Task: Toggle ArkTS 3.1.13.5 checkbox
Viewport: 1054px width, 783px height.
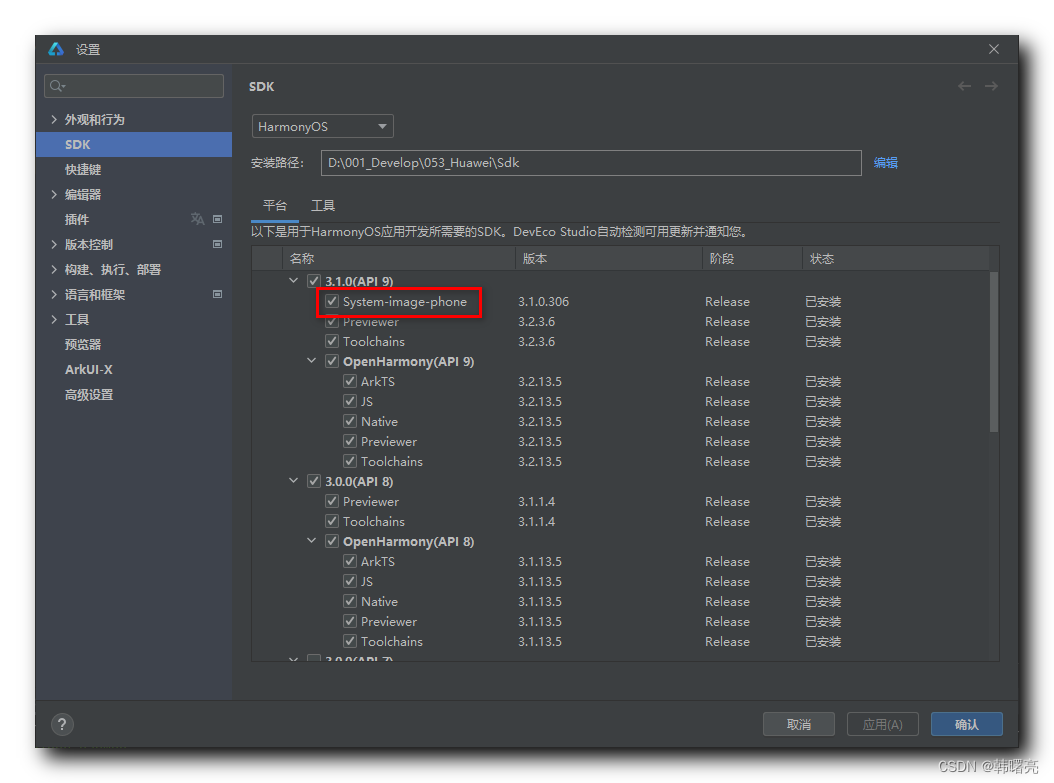Action: [x=350, y=561]
